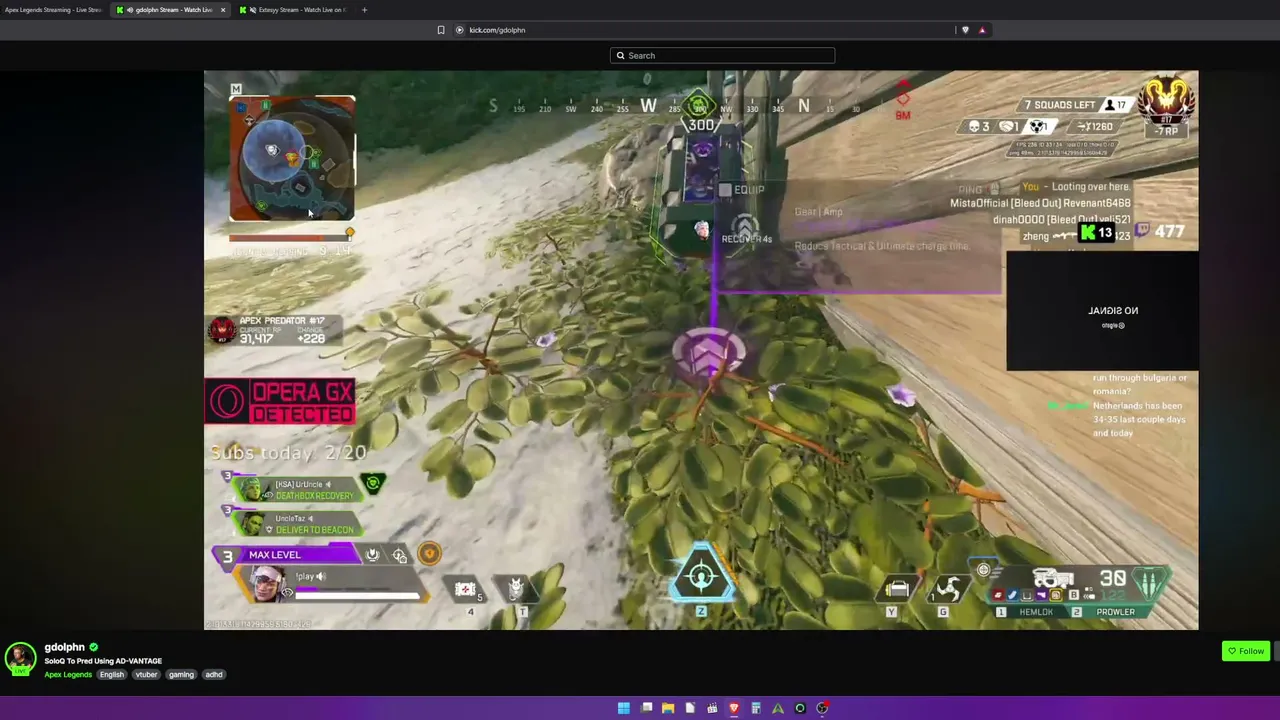
Task: Open File Explorer from the taskbar
Action: tap(668, 708)
